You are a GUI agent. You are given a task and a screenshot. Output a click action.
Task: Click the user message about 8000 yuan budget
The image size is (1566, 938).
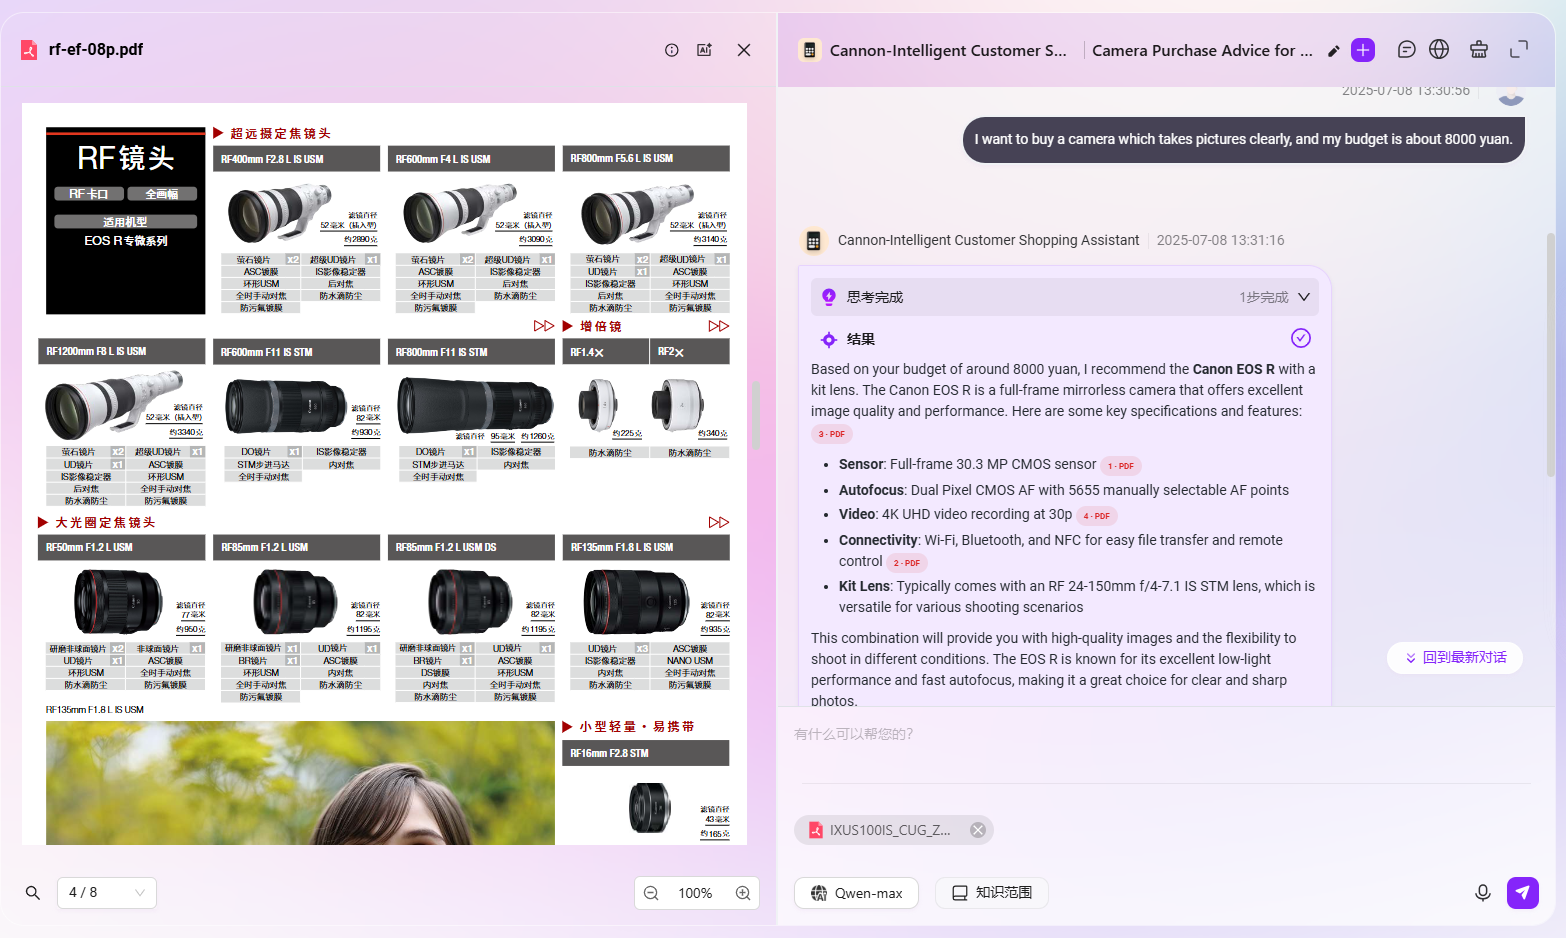(x=1244, y=139)
